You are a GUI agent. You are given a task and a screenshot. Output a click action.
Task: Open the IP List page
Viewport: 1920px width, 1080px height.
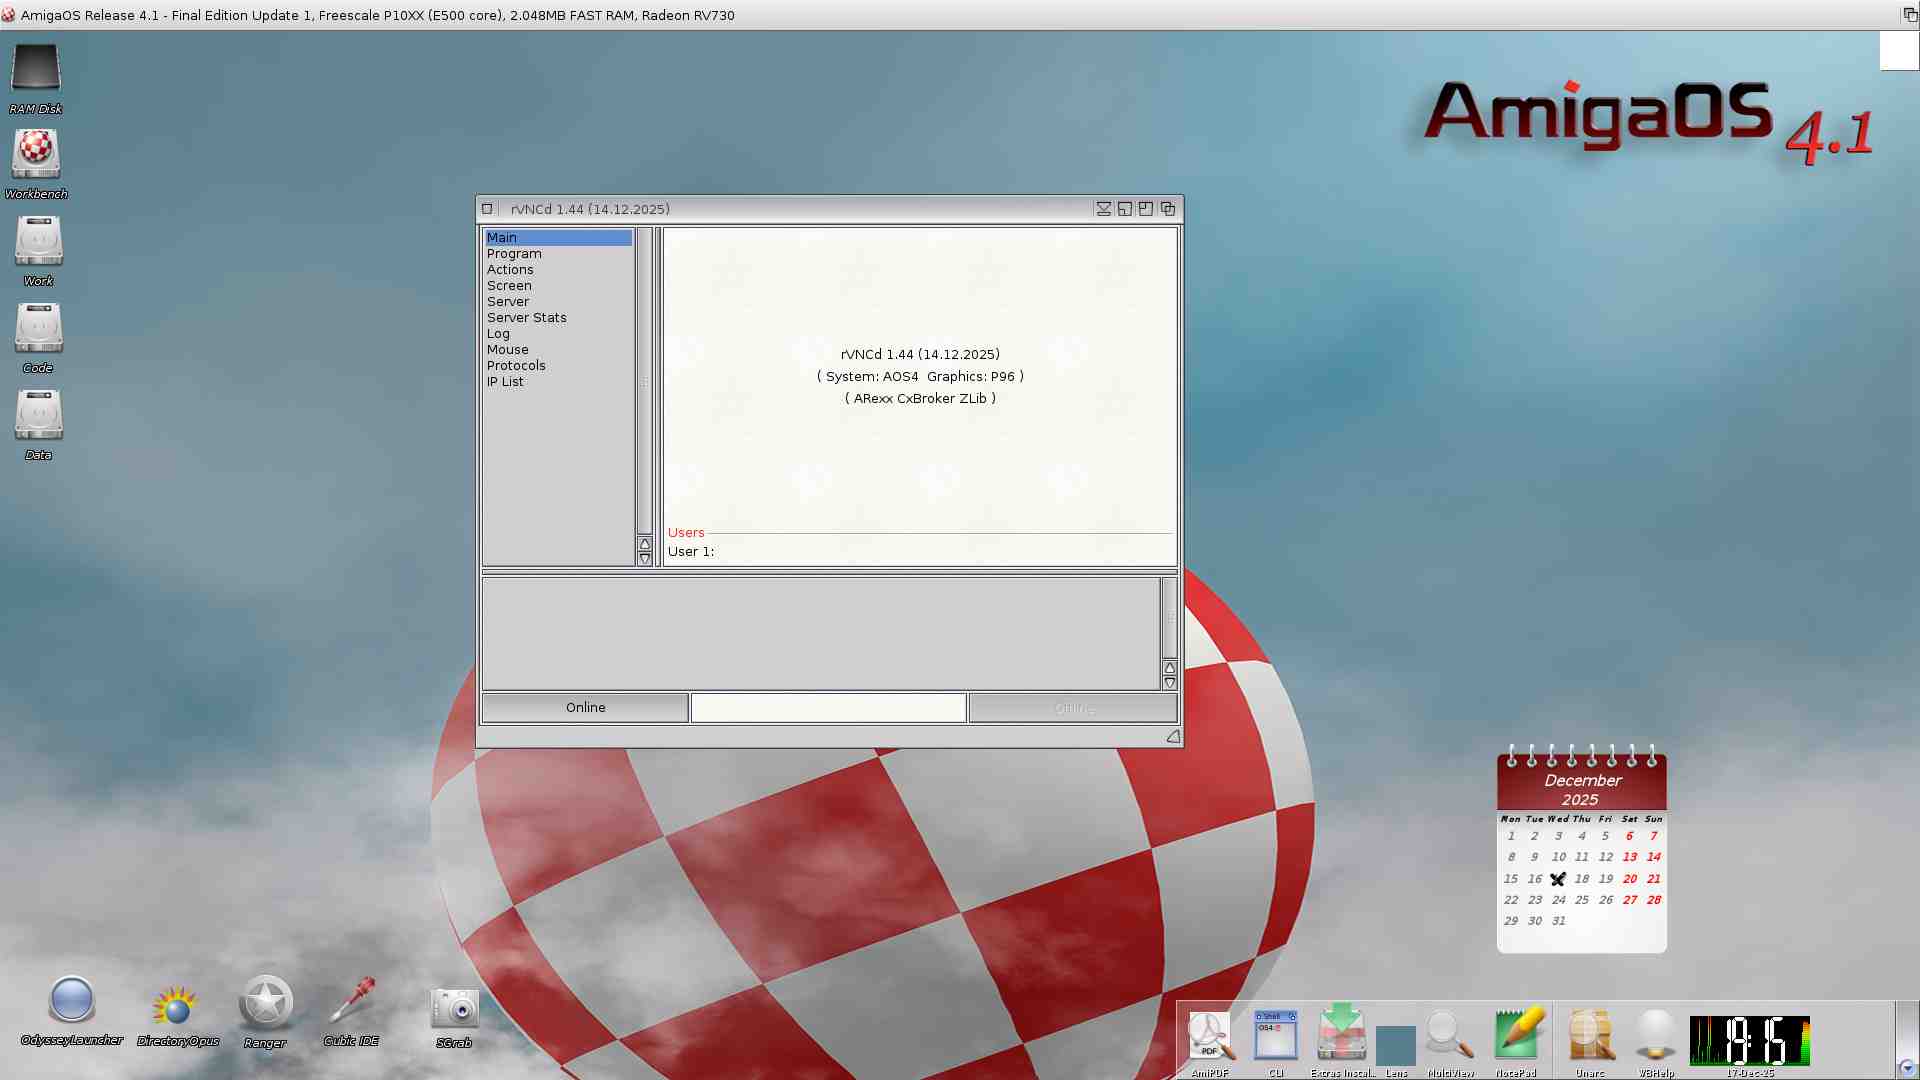[x=505, y=382]
